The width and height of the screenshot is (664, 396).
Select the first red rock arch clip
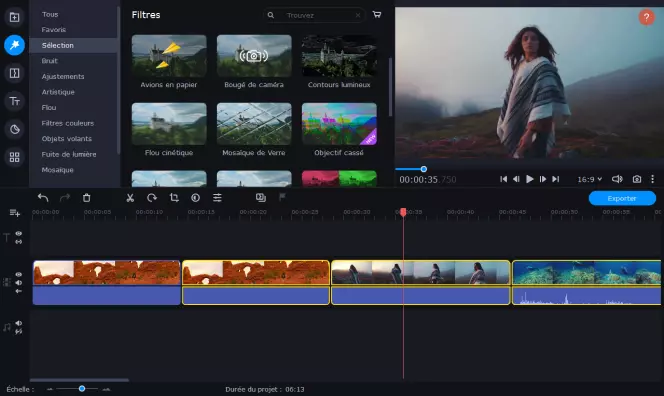(107, 282)
